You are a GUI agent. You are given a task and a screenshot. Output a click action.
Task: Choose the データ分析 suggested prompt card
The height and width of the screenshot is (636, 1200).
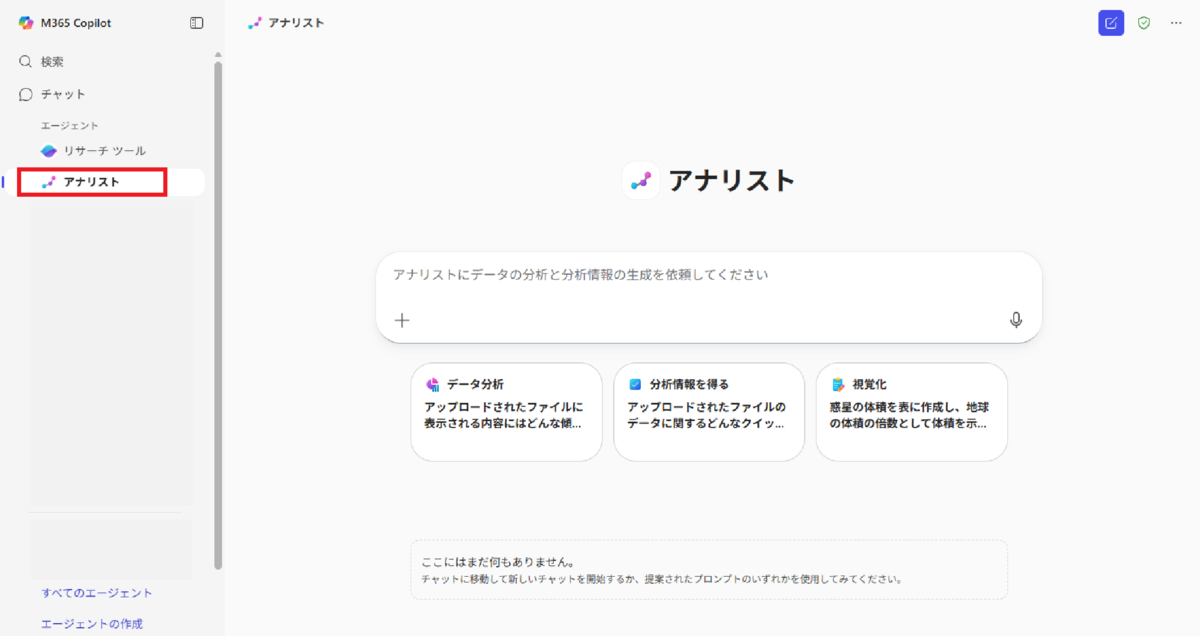click(x=506, y=412)
